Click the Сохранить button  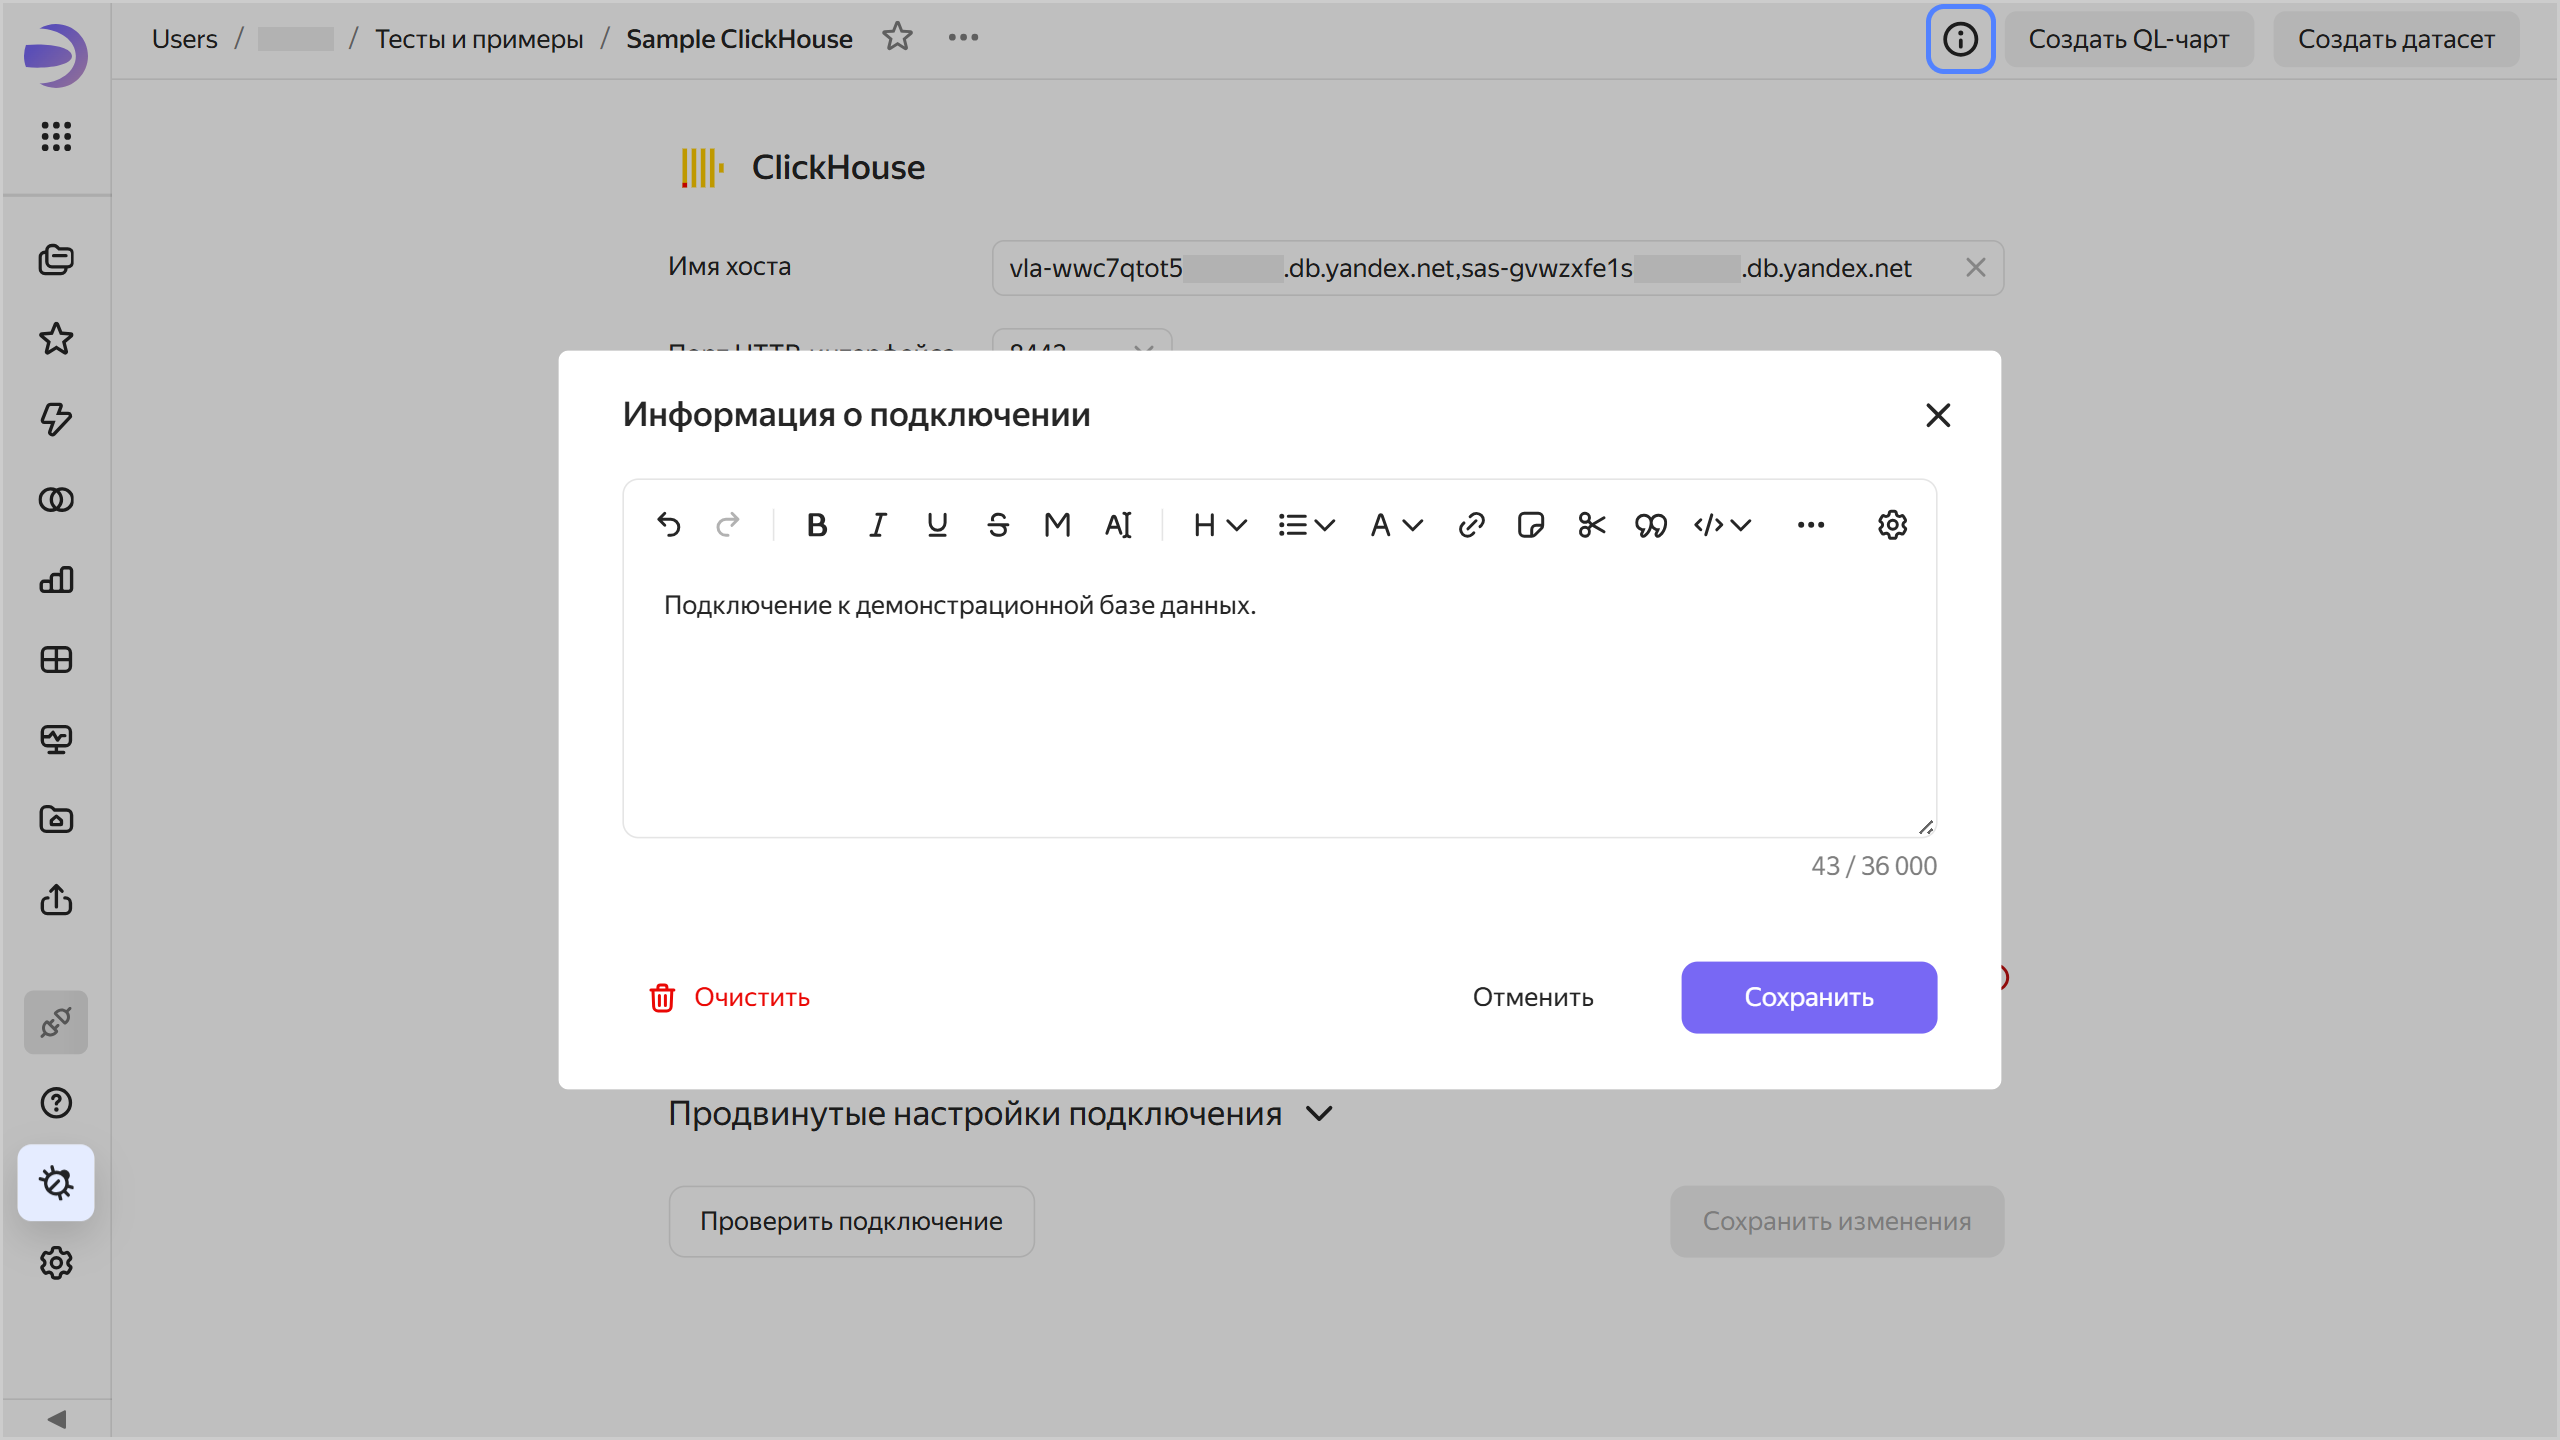tap(1808, 997)
